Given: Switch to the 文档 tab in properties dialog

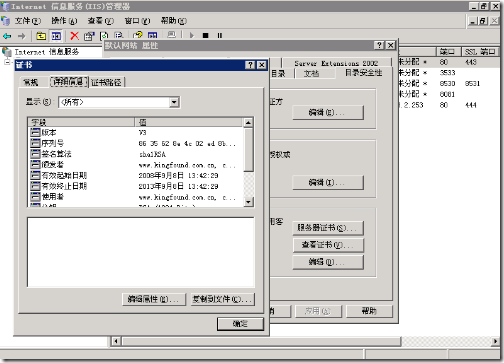Looking at the screenshot, I should [x=311, y=73].
